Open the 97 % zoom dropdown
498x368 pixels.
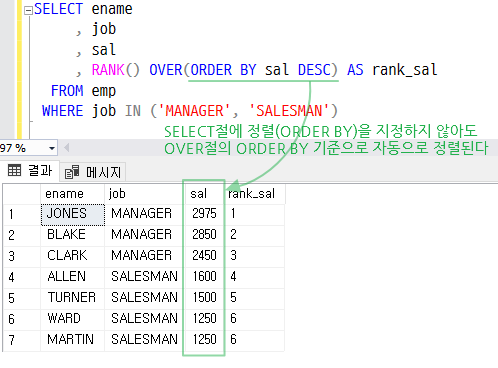pos(52,148)
